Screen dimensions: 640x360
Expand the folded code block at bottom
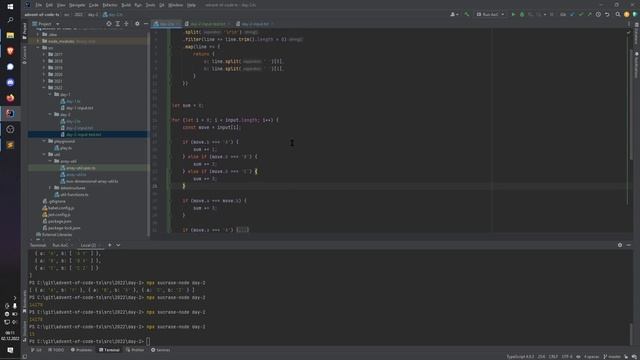click(x=242, y=230)
